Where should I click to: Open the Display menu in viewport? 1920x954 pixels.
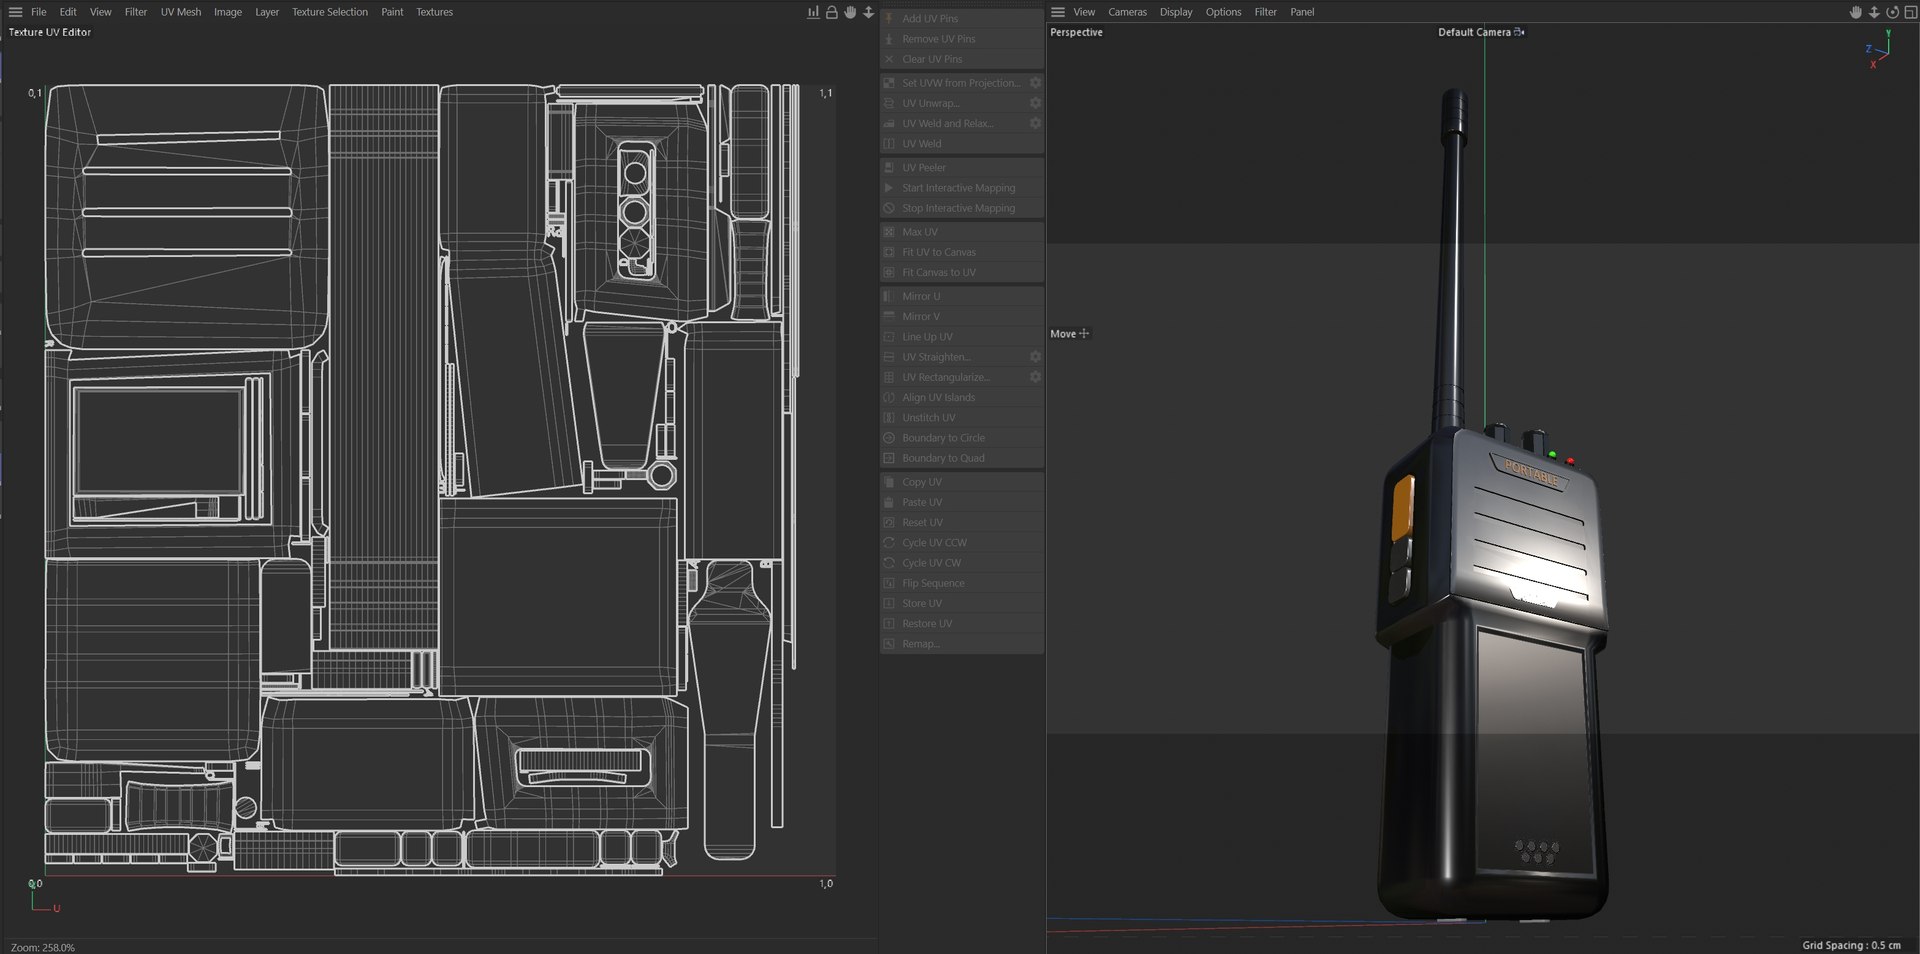pos(1176,12)
